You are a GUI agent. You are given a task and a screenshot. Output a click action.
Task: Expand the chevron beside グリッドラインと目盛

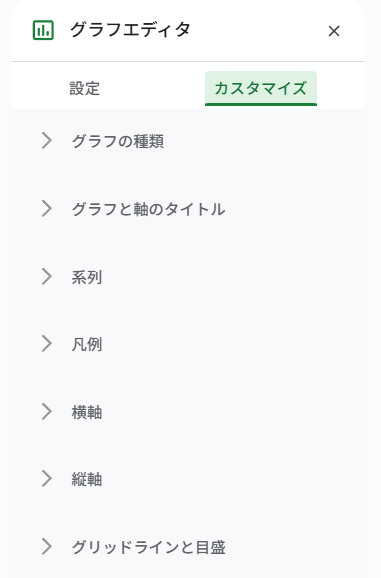click(x=46, y=546)
